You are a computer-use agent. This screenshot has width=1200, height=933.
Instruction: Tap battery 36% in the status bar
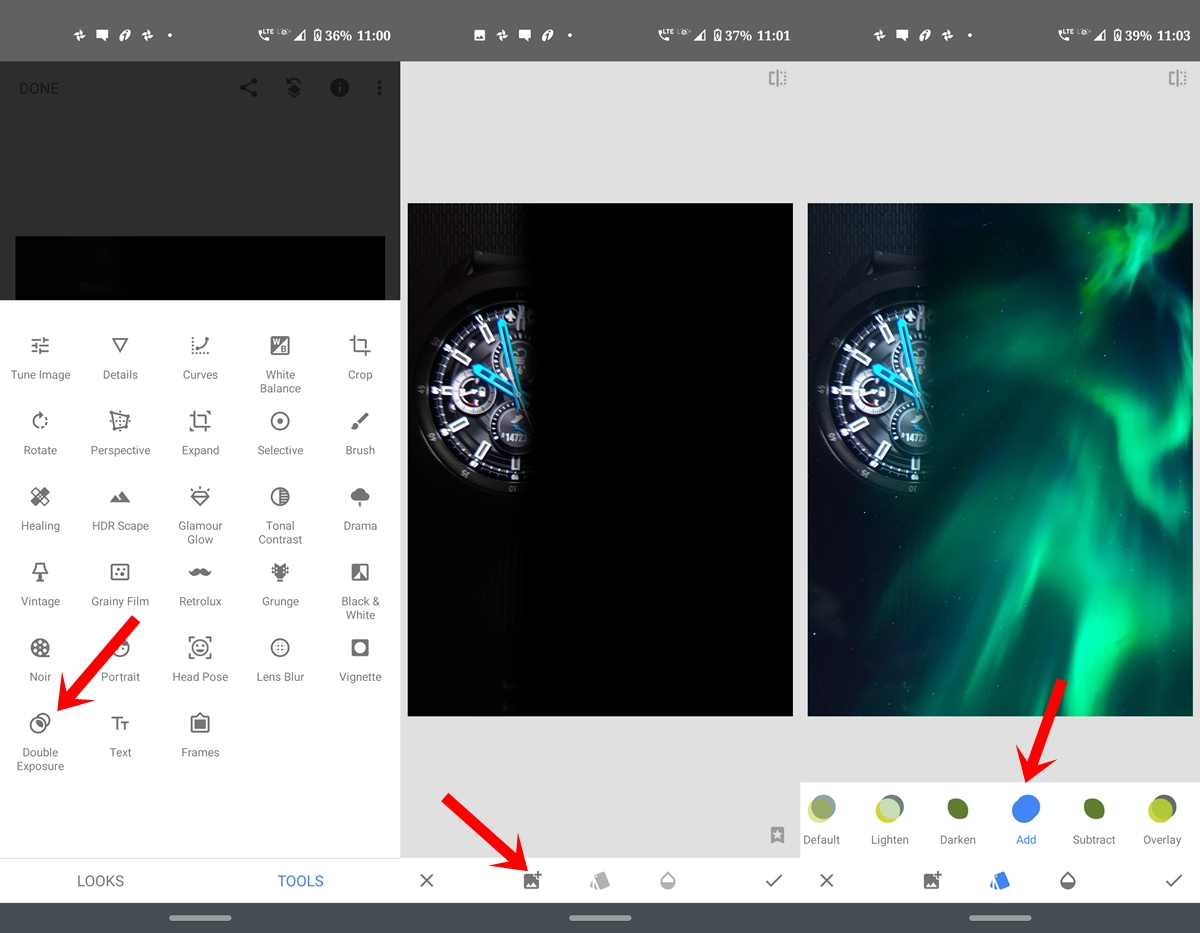331,35
